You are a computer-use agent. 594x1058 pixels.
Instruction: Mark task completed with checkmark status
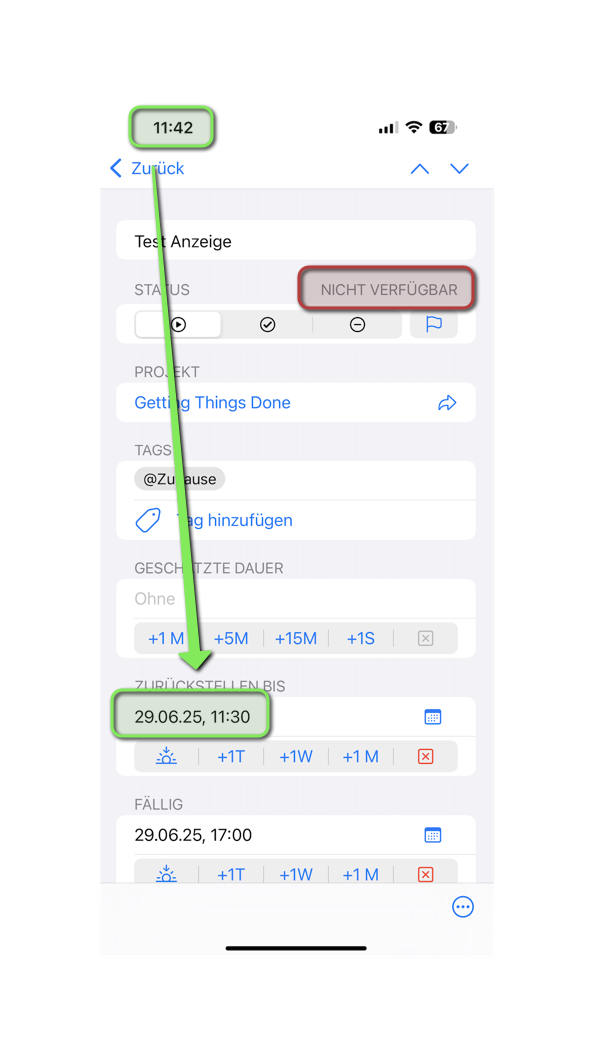[267, 325]
